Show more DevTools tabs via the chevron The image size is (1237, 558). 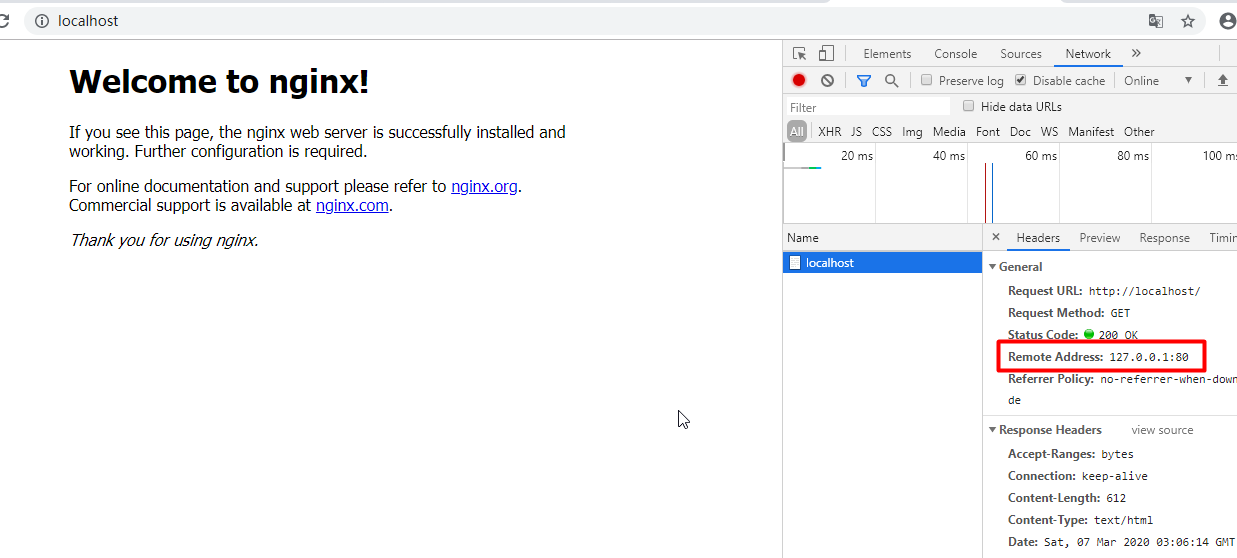point(1136,54)
